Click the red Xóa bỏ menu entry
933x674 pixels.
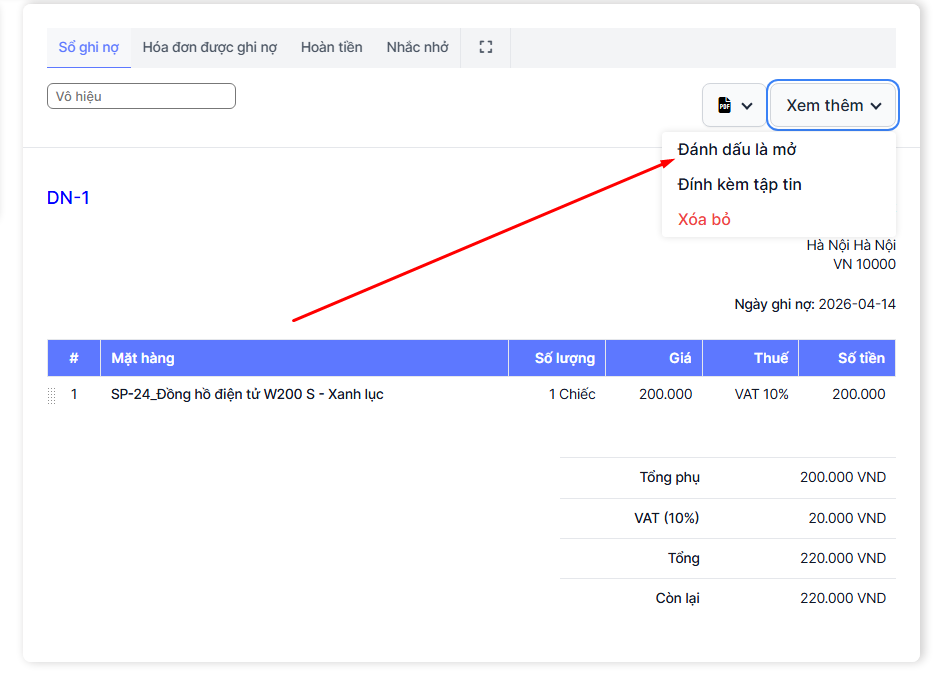click(x=704, y=220)
